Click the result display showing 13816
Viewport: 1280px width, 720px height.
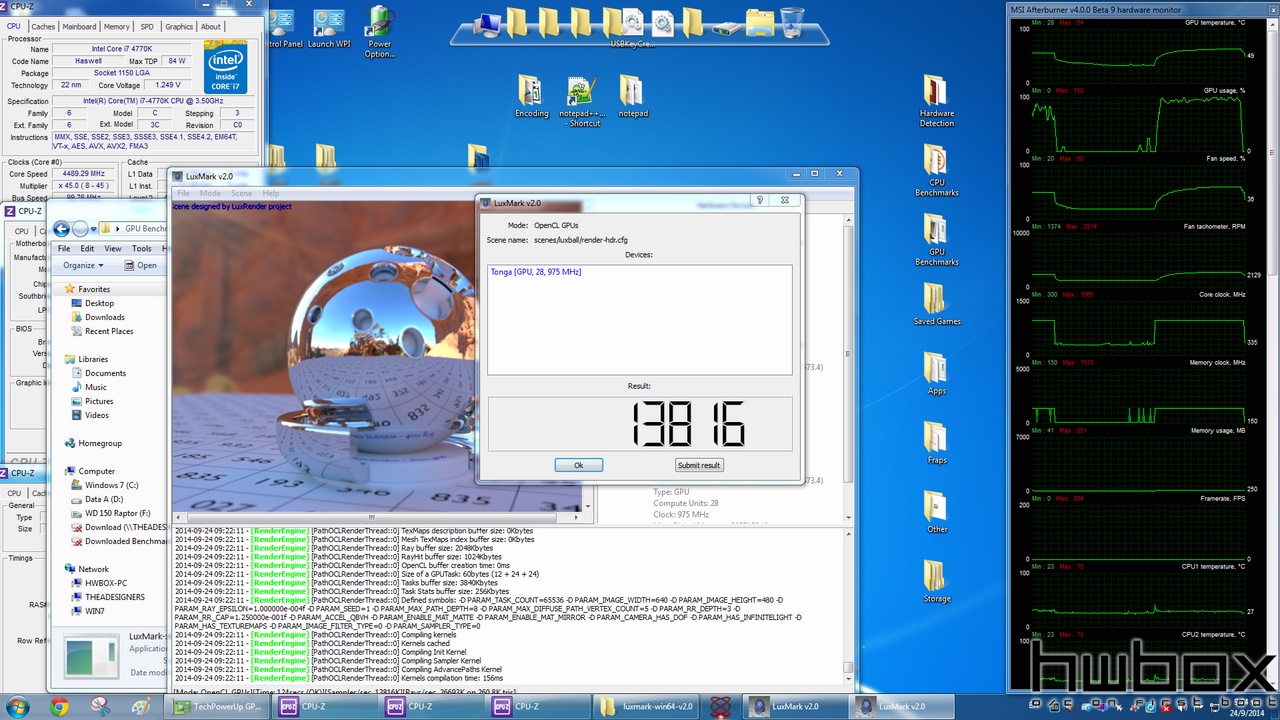[639, 424]
